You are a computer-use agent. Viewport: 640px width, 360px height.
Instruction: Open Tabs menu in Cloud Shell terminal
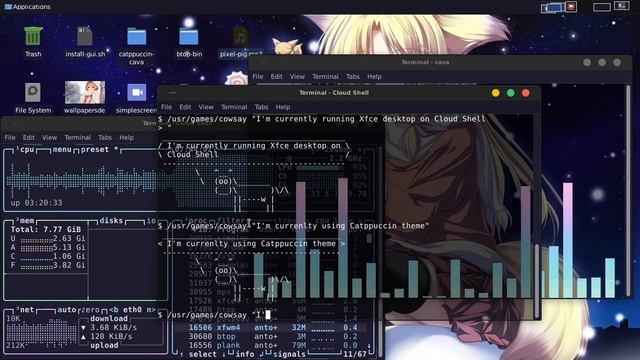[261, 107]
